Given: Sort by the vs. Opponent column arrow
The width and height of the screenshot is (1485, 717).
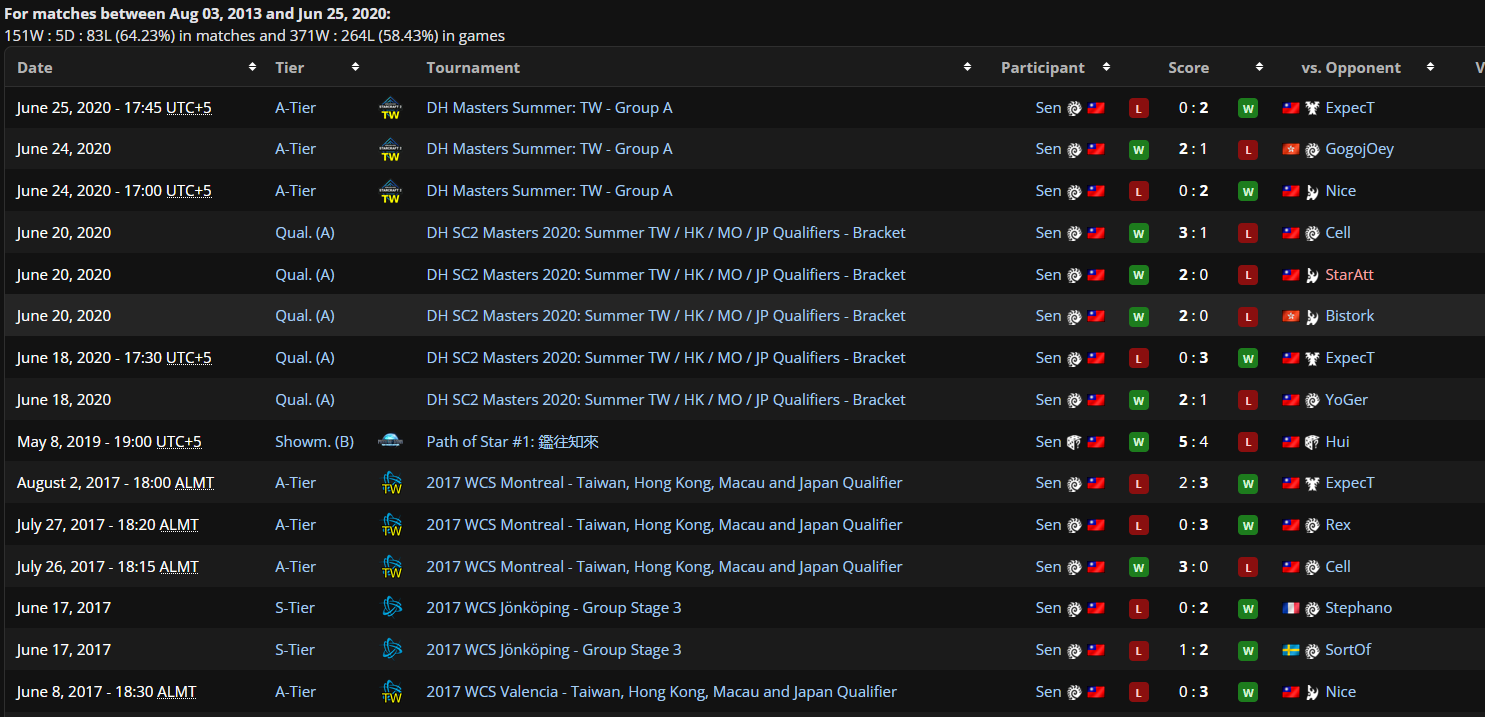Looking at the screenshot, I should 1431,67.
